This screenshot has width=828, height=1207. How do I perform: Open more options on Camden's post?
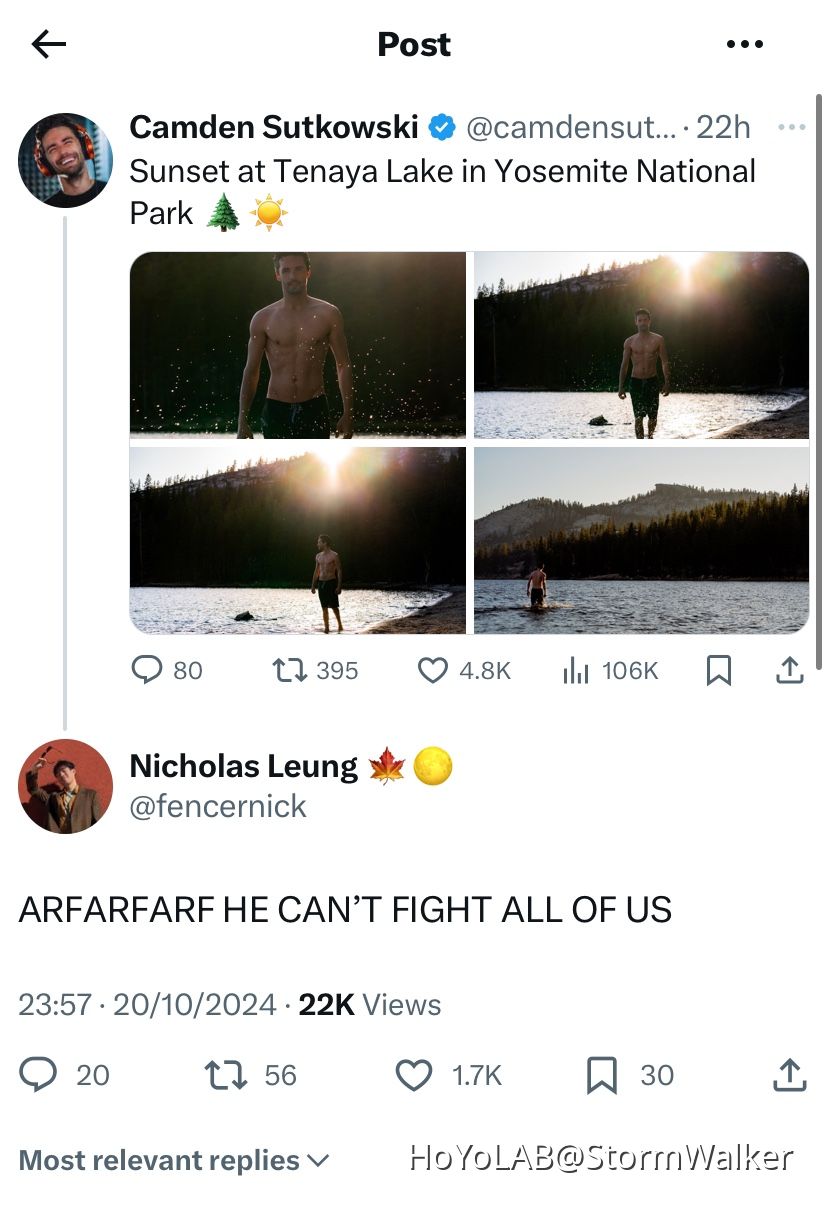tap(790, 128)
